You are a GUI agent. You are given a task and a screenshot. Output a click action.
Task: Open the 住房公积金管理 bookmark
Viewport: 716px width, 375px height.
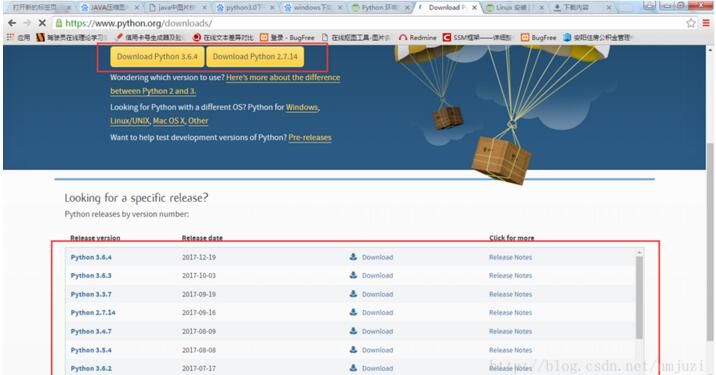[597, 37]
